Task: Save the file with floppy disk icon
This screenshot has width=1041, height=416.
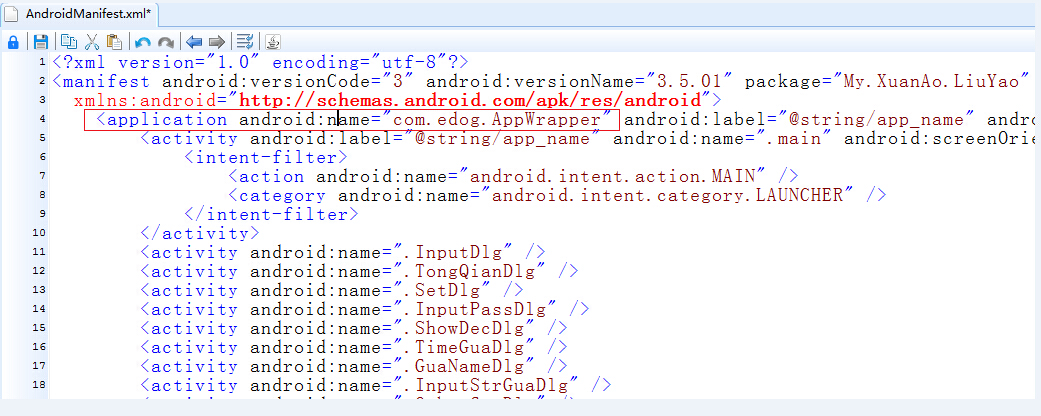Action: coord(41,42)
